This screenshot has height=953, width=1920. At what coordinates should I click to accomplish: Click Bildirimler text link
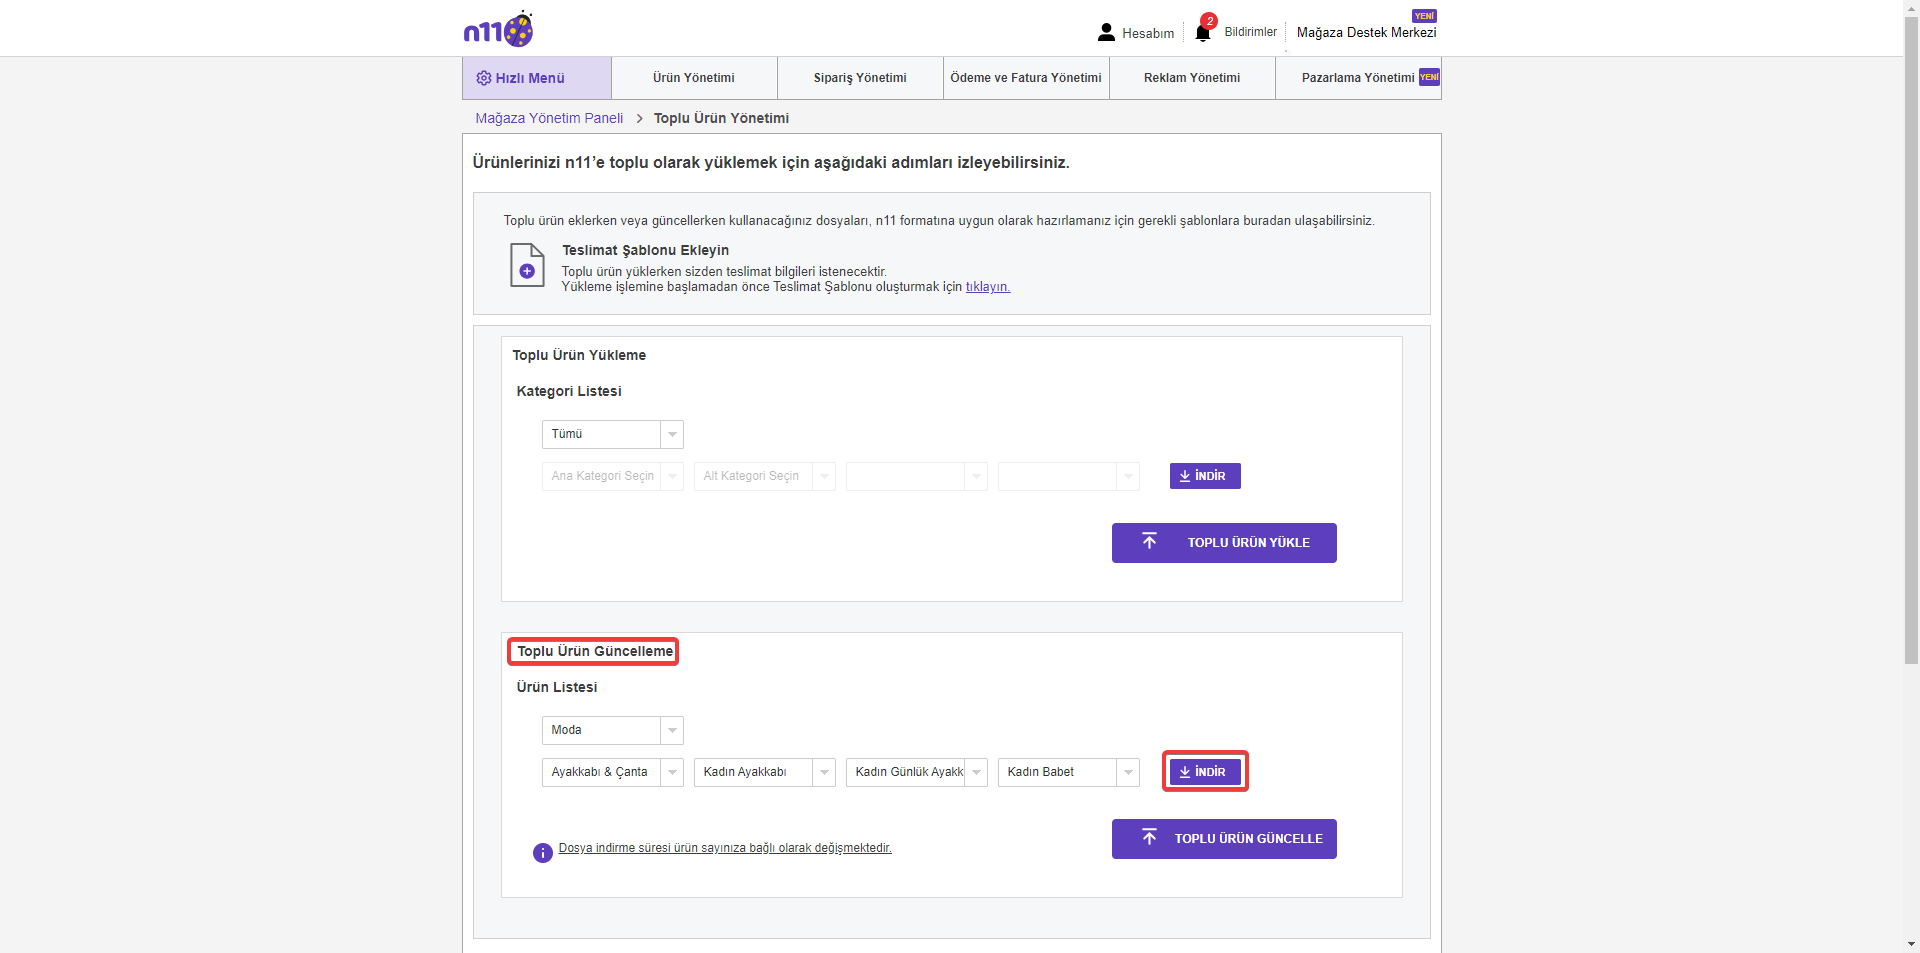tap(1251, 32)
